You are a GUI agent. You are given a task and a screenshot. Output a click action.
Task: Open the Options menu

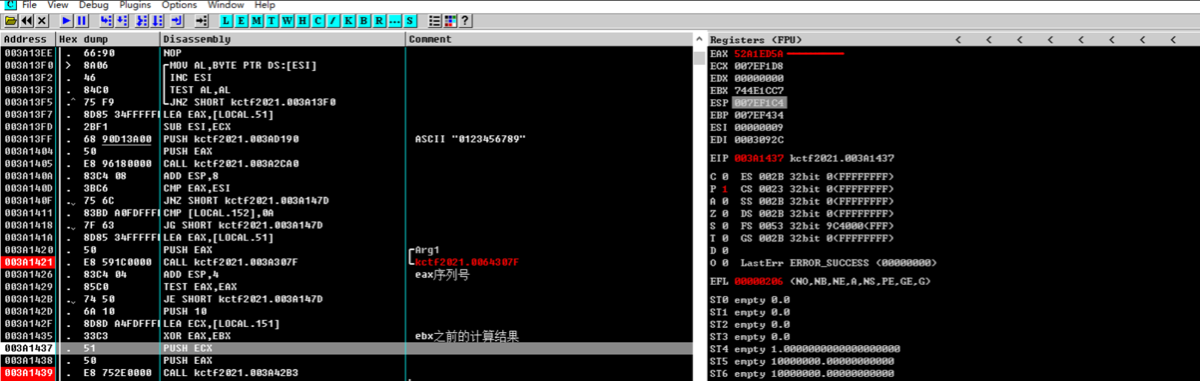click(179, 5)
